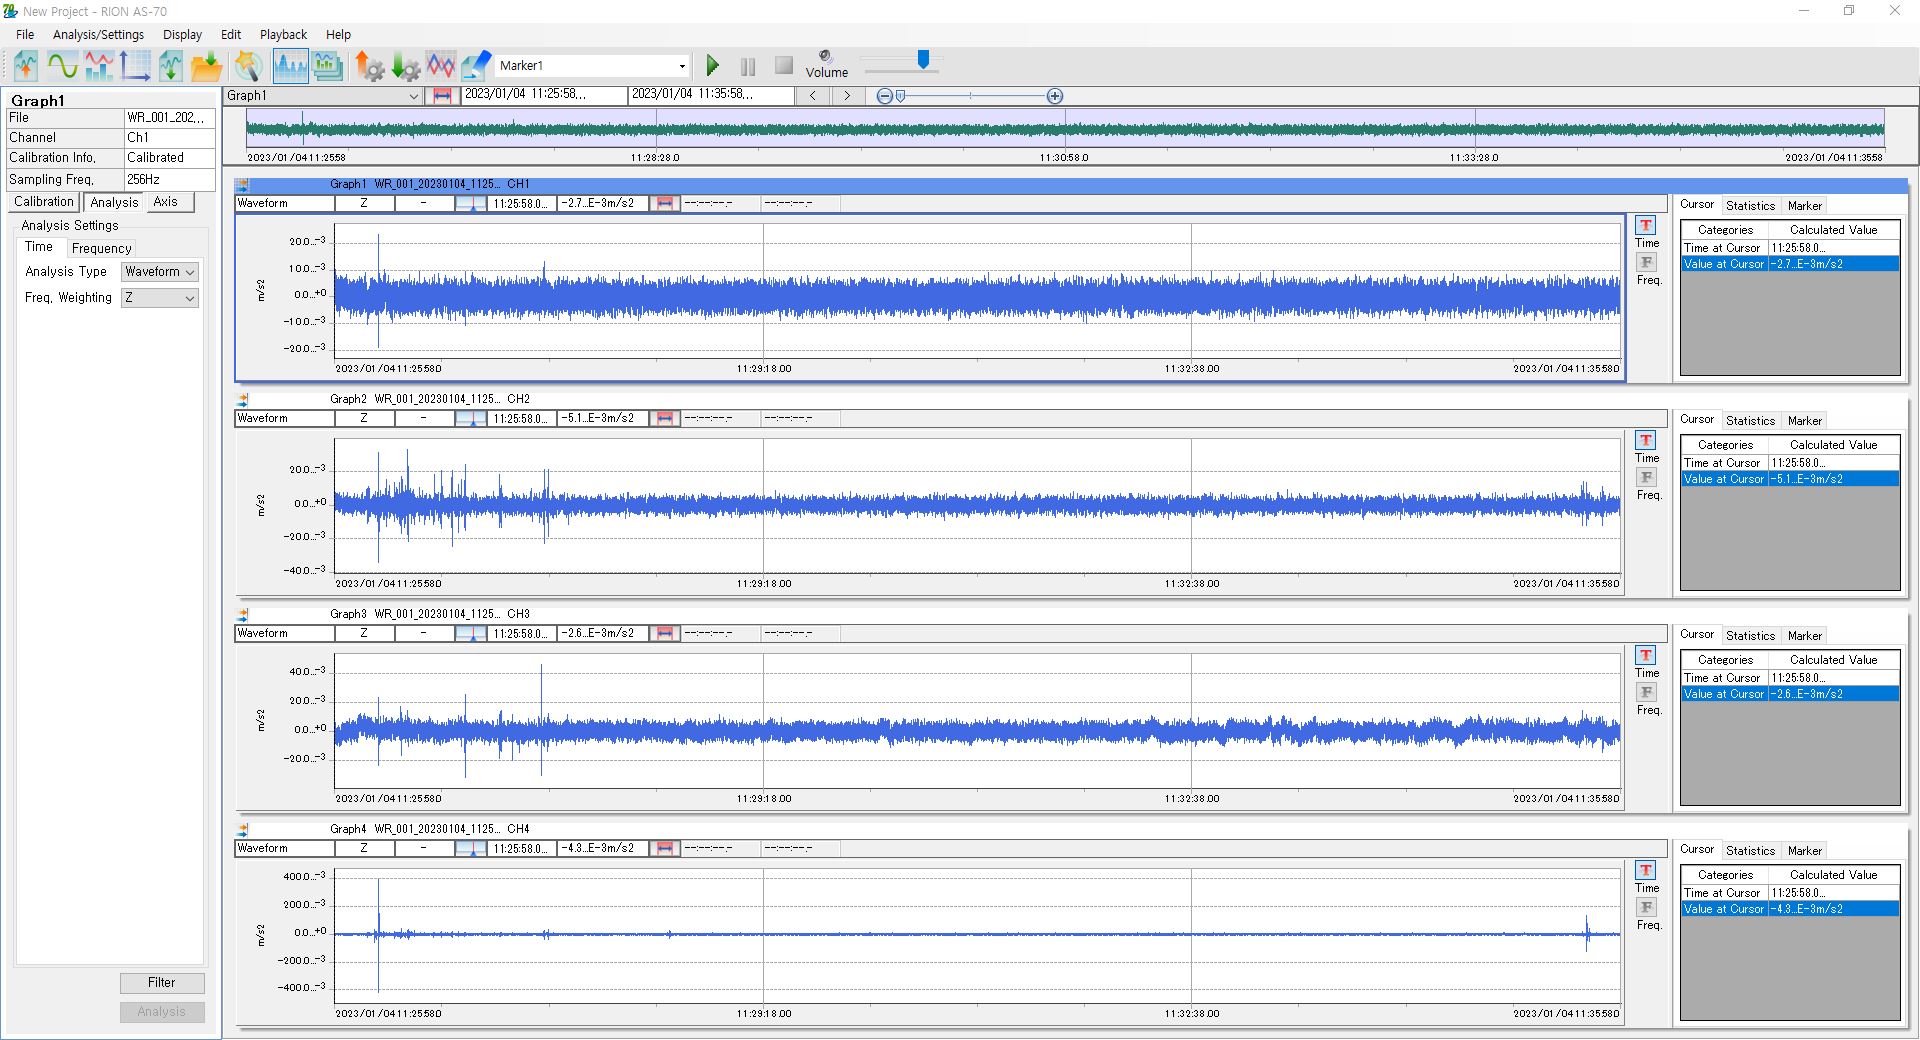Click the orange folder import icon
Viewport: 1920px width, 1040px height.
(207, 66)
